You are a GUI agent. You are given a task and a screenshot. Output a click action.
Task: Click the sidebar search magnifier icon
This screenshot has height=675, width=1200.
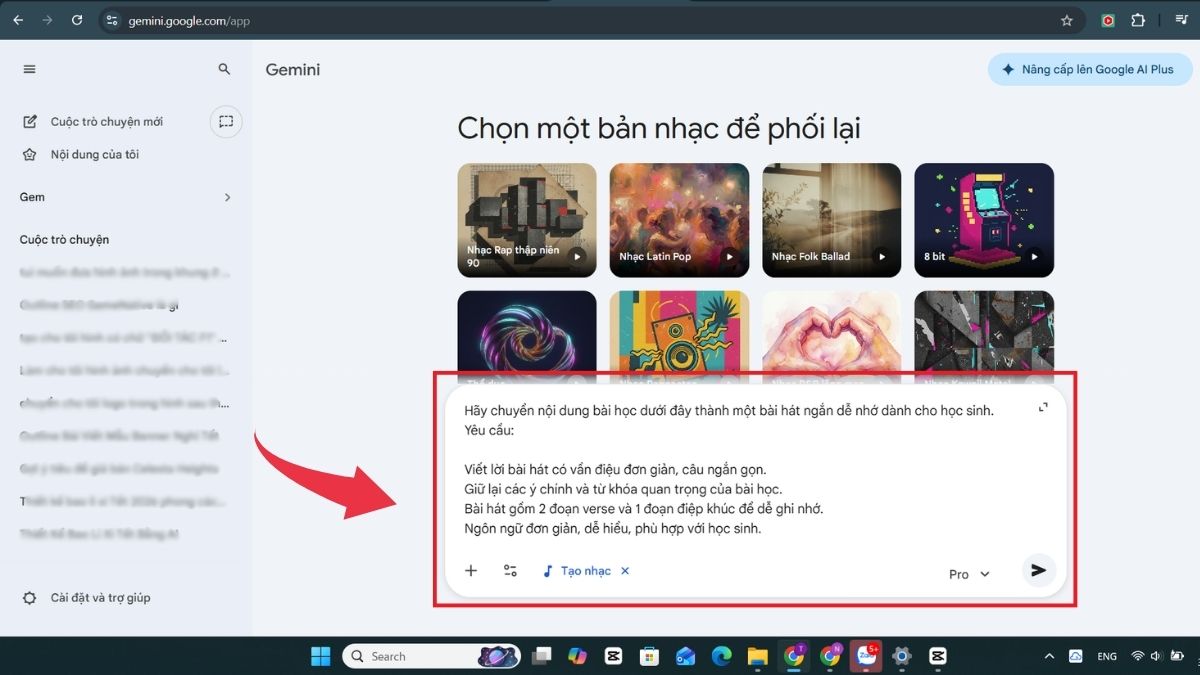coord(224,69)
